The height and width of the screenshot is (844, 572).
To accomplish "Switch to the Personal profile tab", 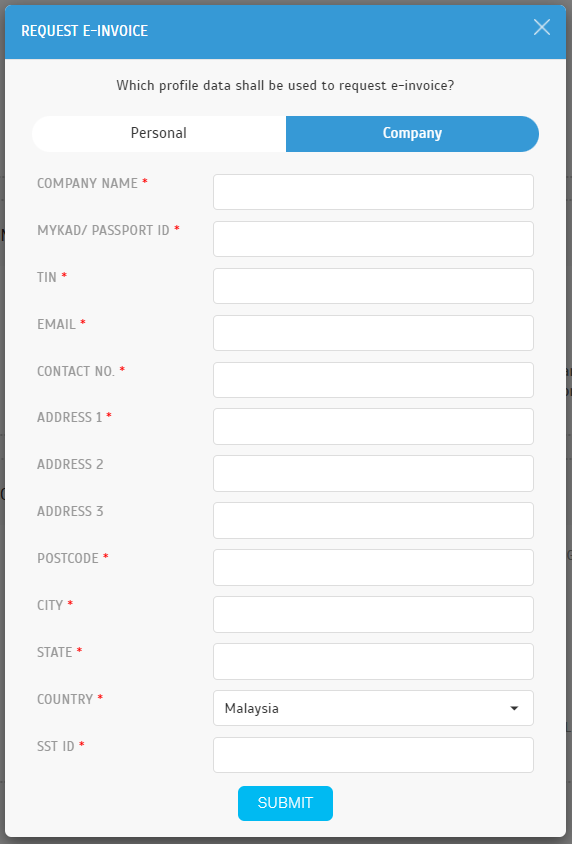I will pos(159,133).
